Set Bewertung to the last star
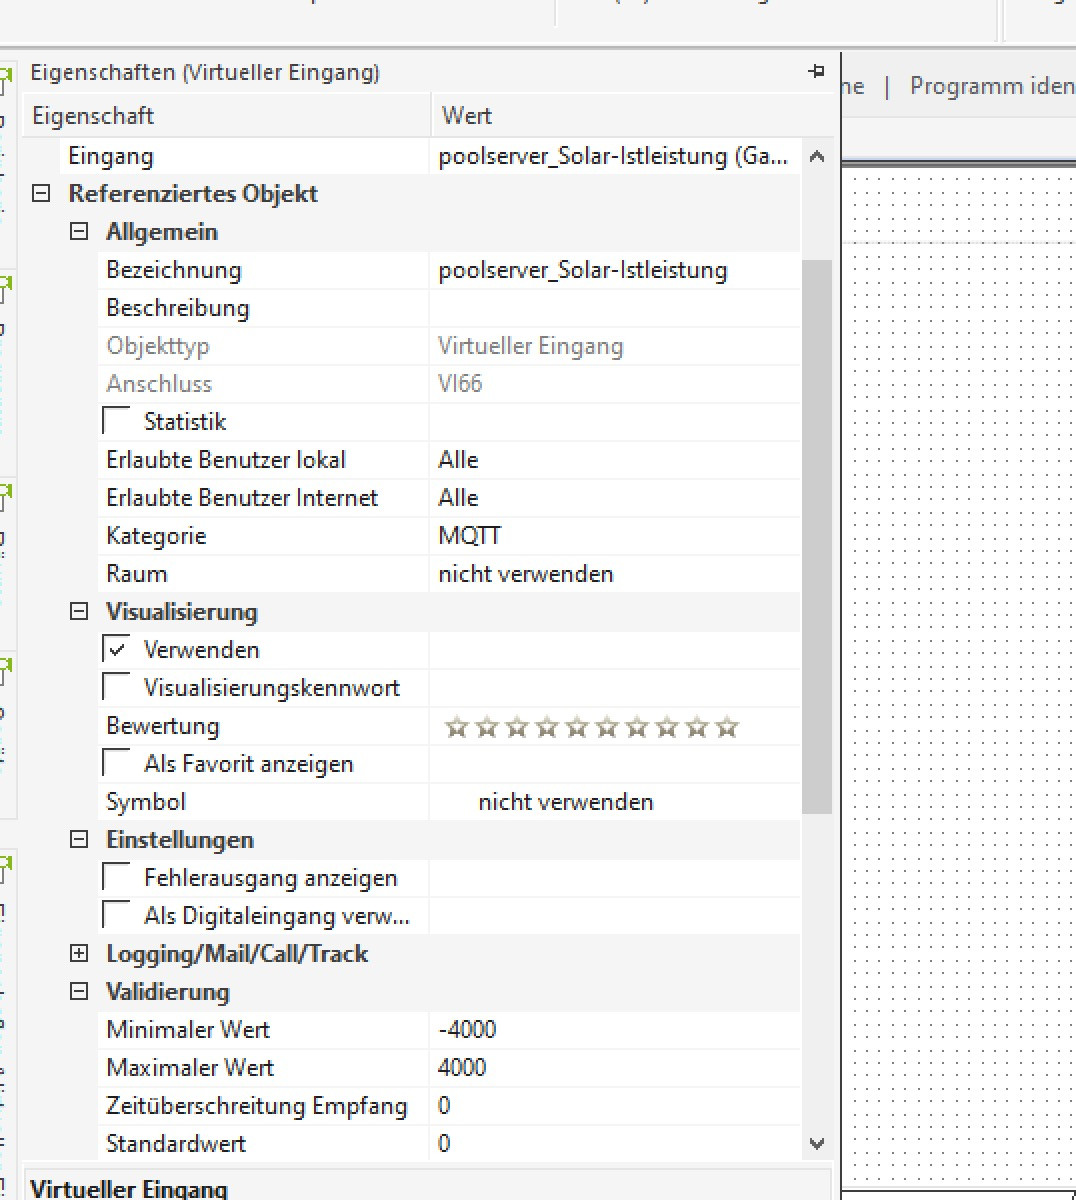The image size is (1076, 1200). [727, 727]
